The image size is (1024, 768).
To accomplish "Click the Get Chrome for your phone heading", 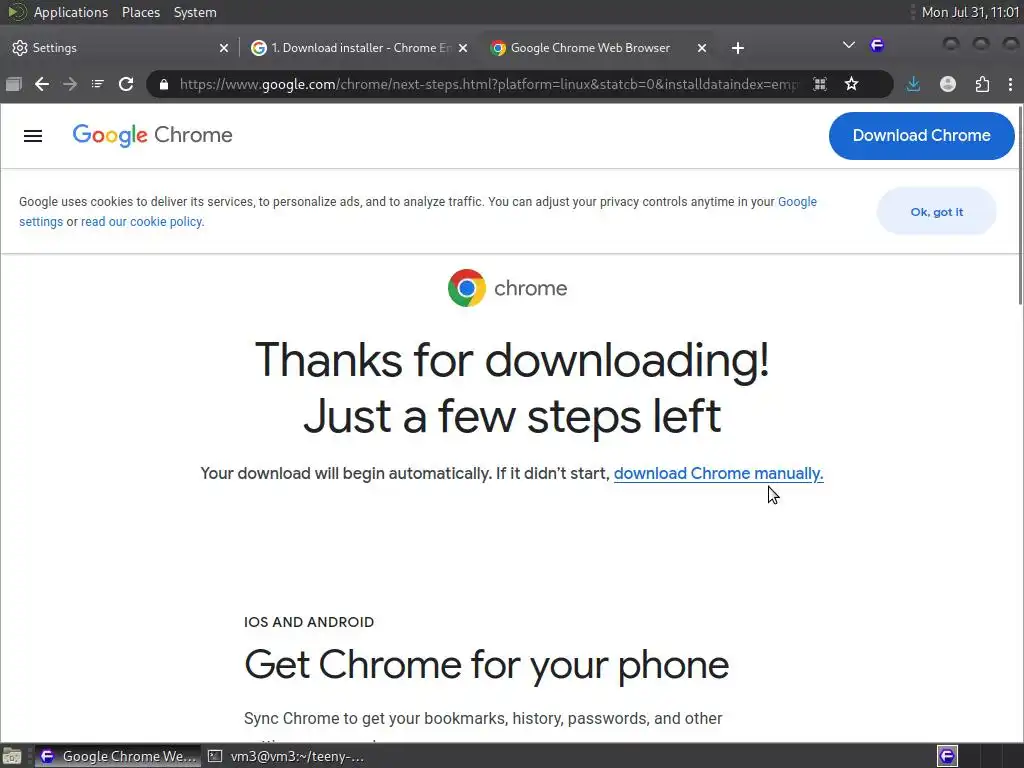I will [487, 665].
